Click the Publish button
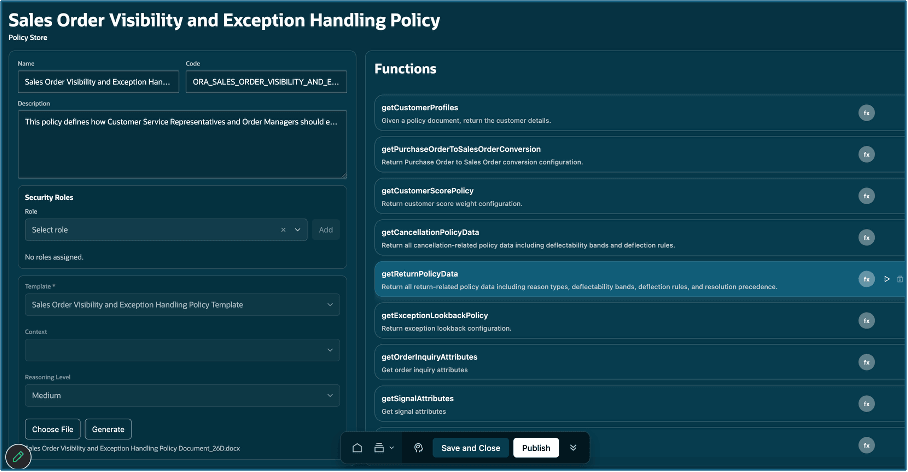The height and width of the screenshot is (472, 908). (x=536, y=448)
